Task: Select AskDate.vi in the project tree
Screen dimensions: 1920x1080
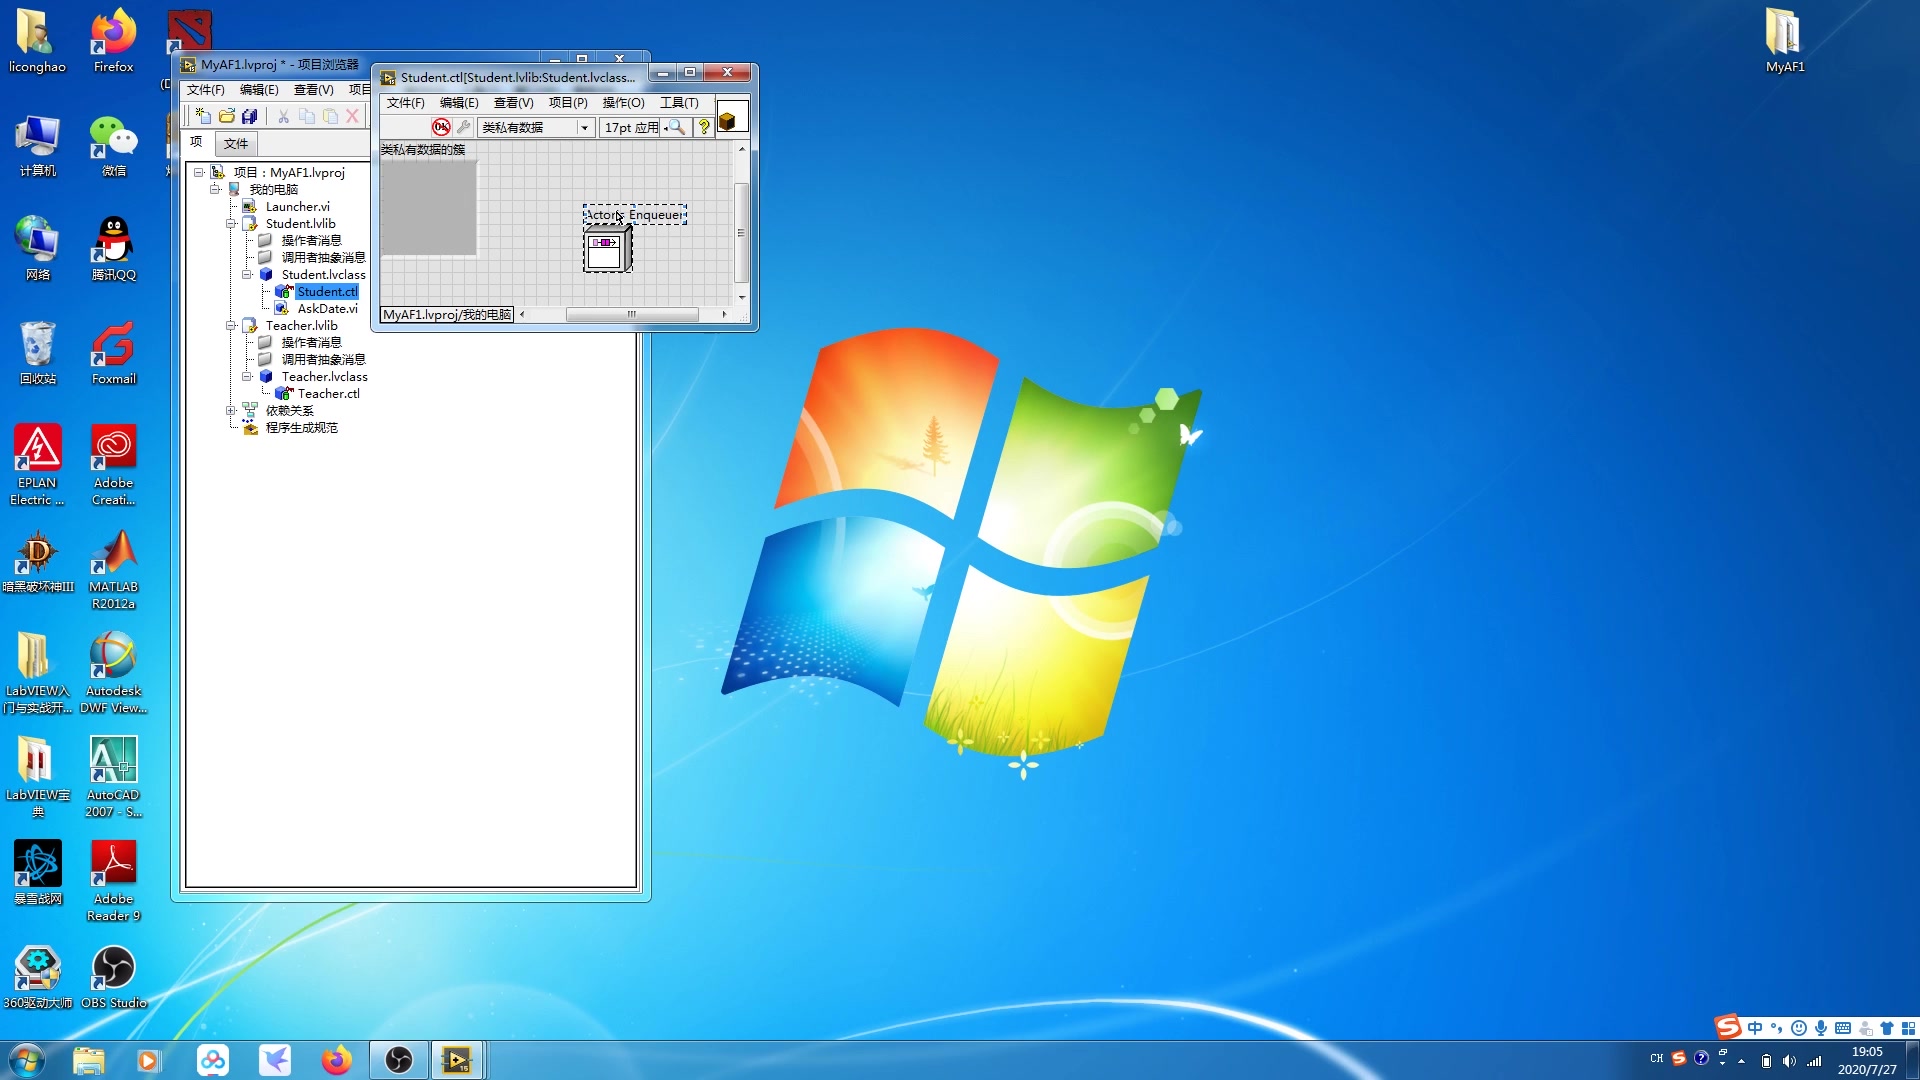Action: tap(327, 309)
